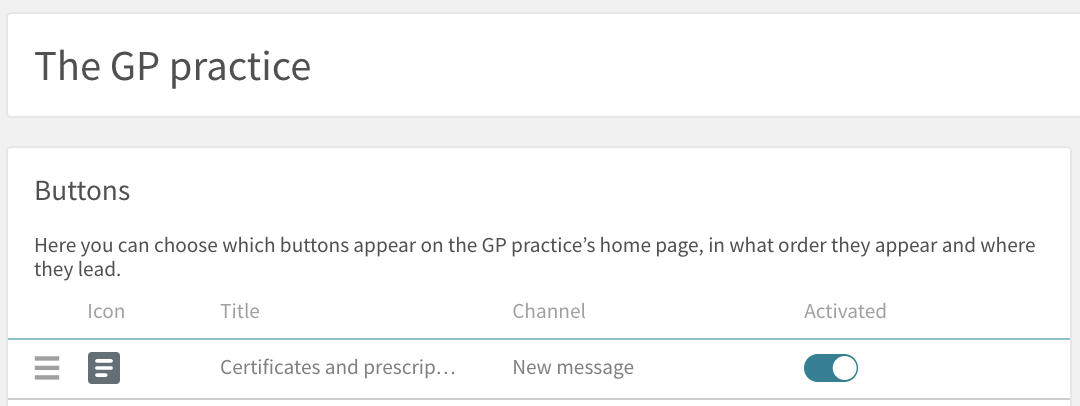Click the partially visible row below Certificates
Viewport: 1080px width, 406px height.
539,403
